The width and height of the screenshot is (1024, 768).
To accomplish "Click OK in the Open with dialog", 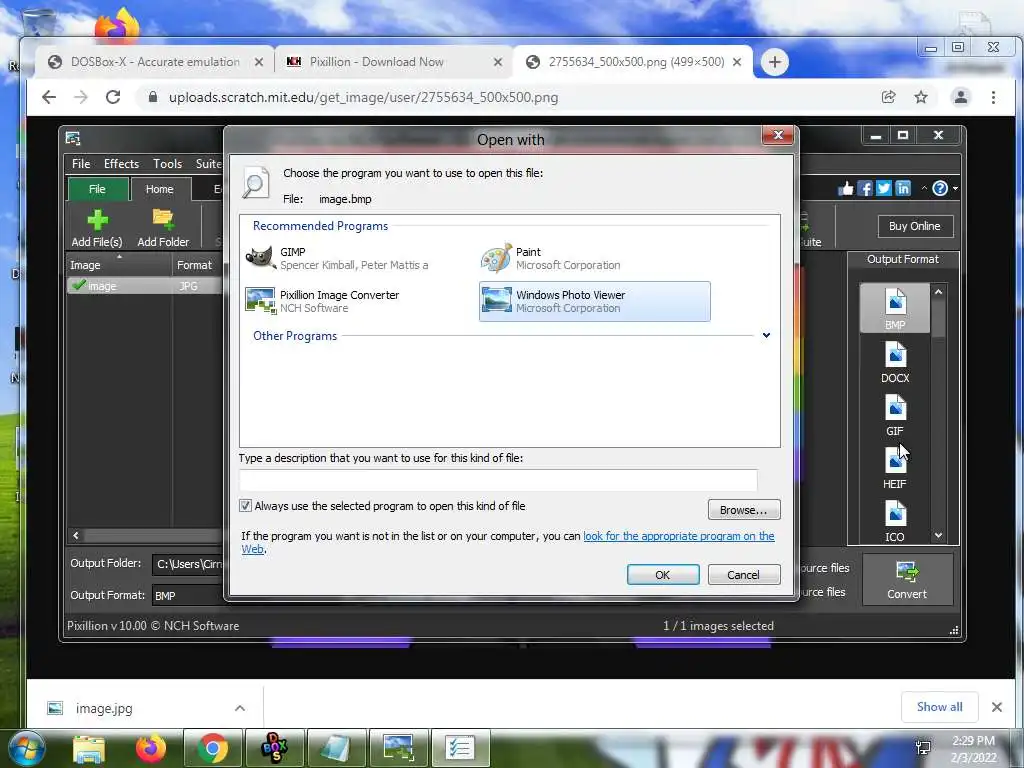I will 663,575.
